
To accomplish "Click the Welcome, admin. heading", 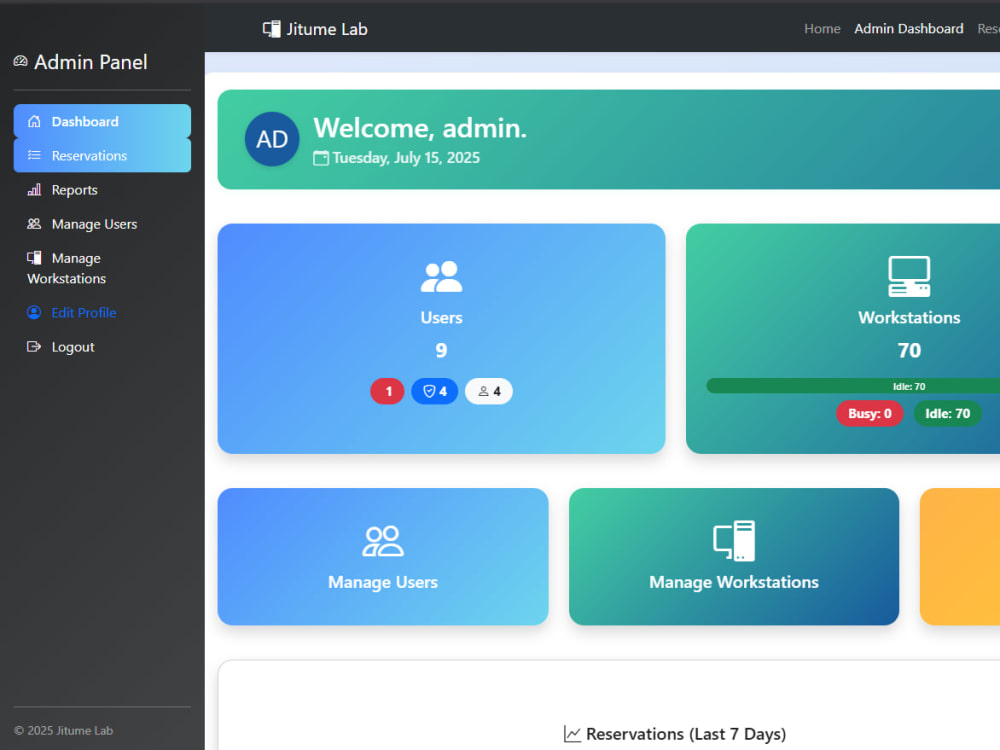I will pyautogui.click(x=420, y=128).
